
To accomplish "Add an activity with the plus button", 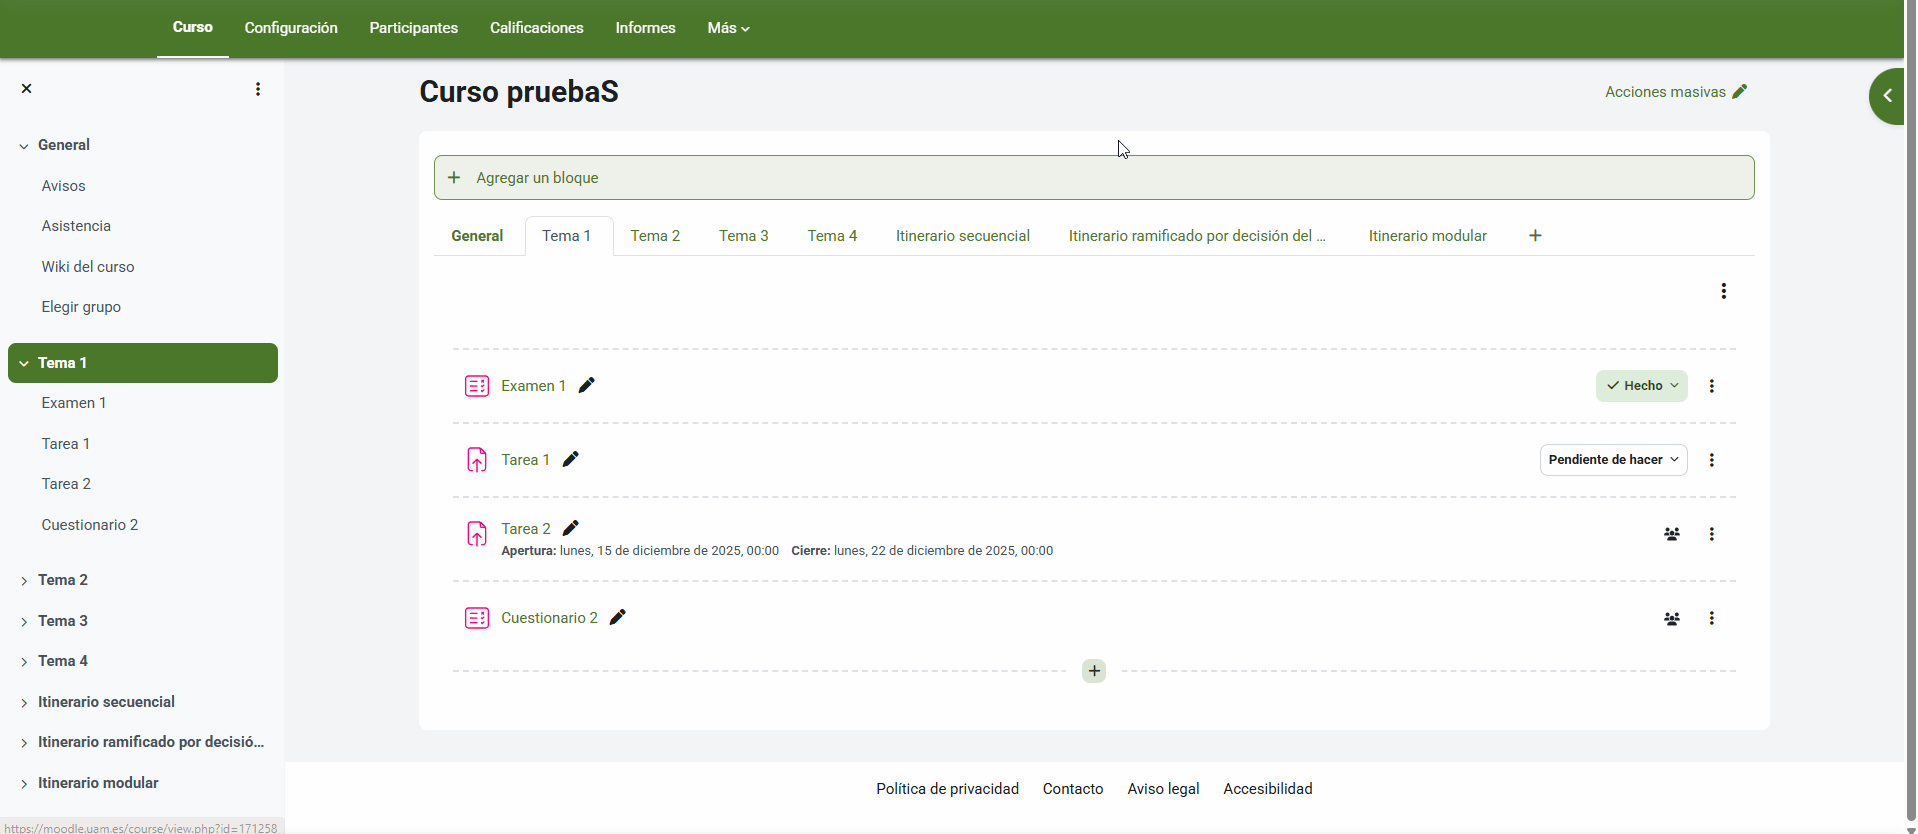I will click(x=1094, y=671).
